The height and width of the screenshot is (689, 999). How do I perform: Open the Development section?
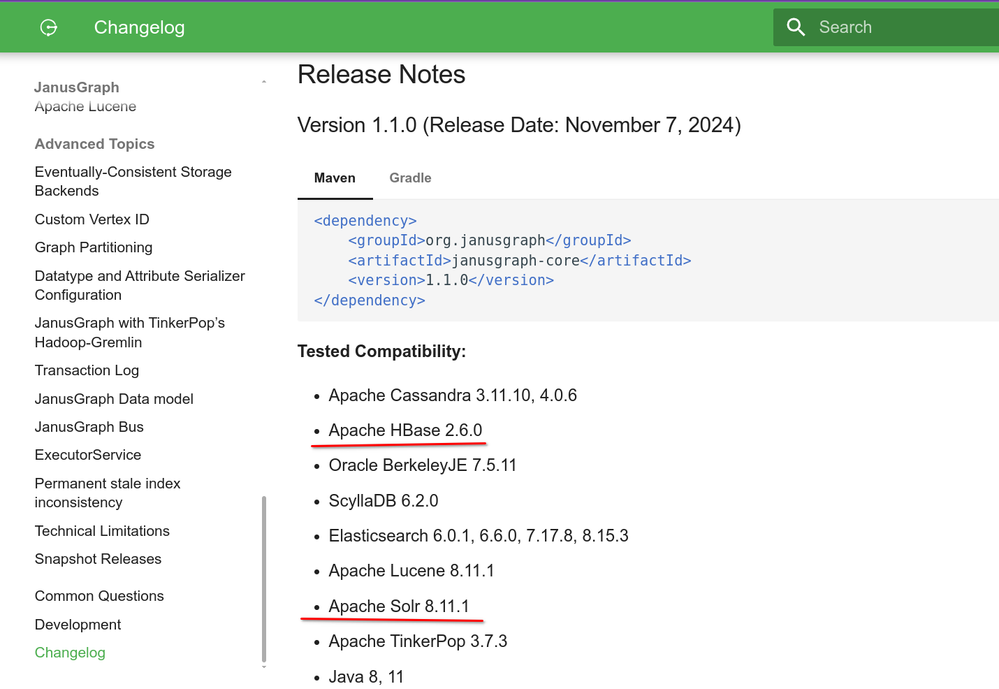(x=78, y=625)
